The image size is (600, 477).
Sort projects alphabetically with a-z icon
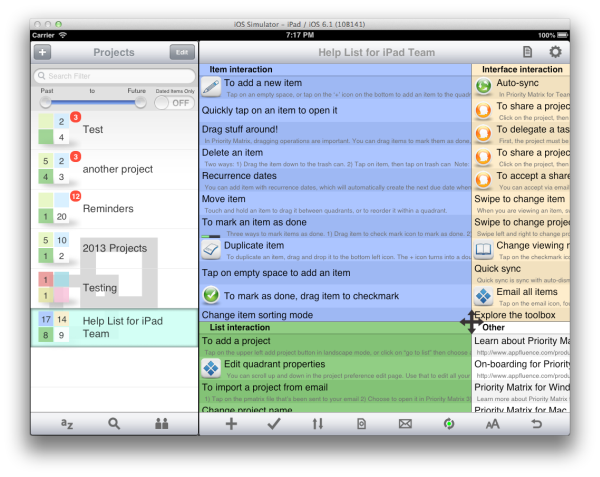67,423
